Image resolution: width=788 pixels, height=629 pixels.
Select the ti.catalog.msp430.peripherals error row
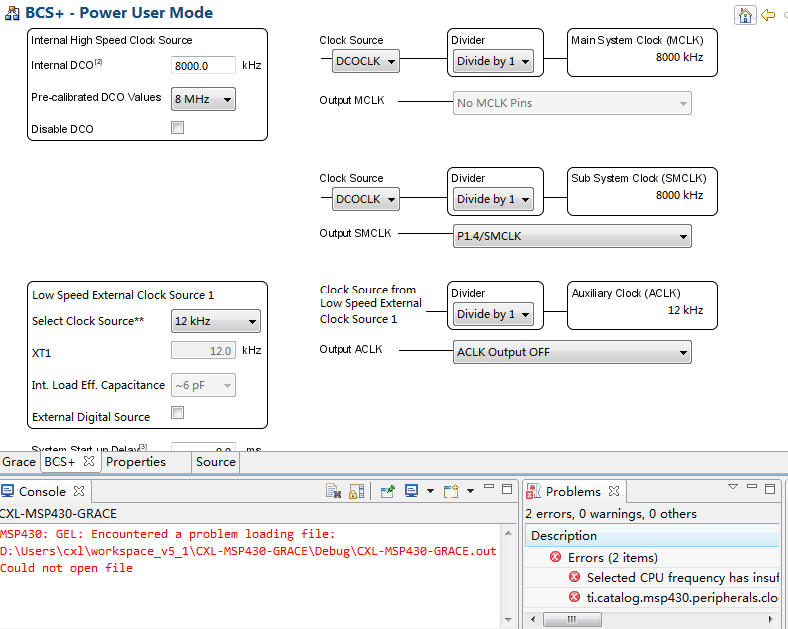652,597
